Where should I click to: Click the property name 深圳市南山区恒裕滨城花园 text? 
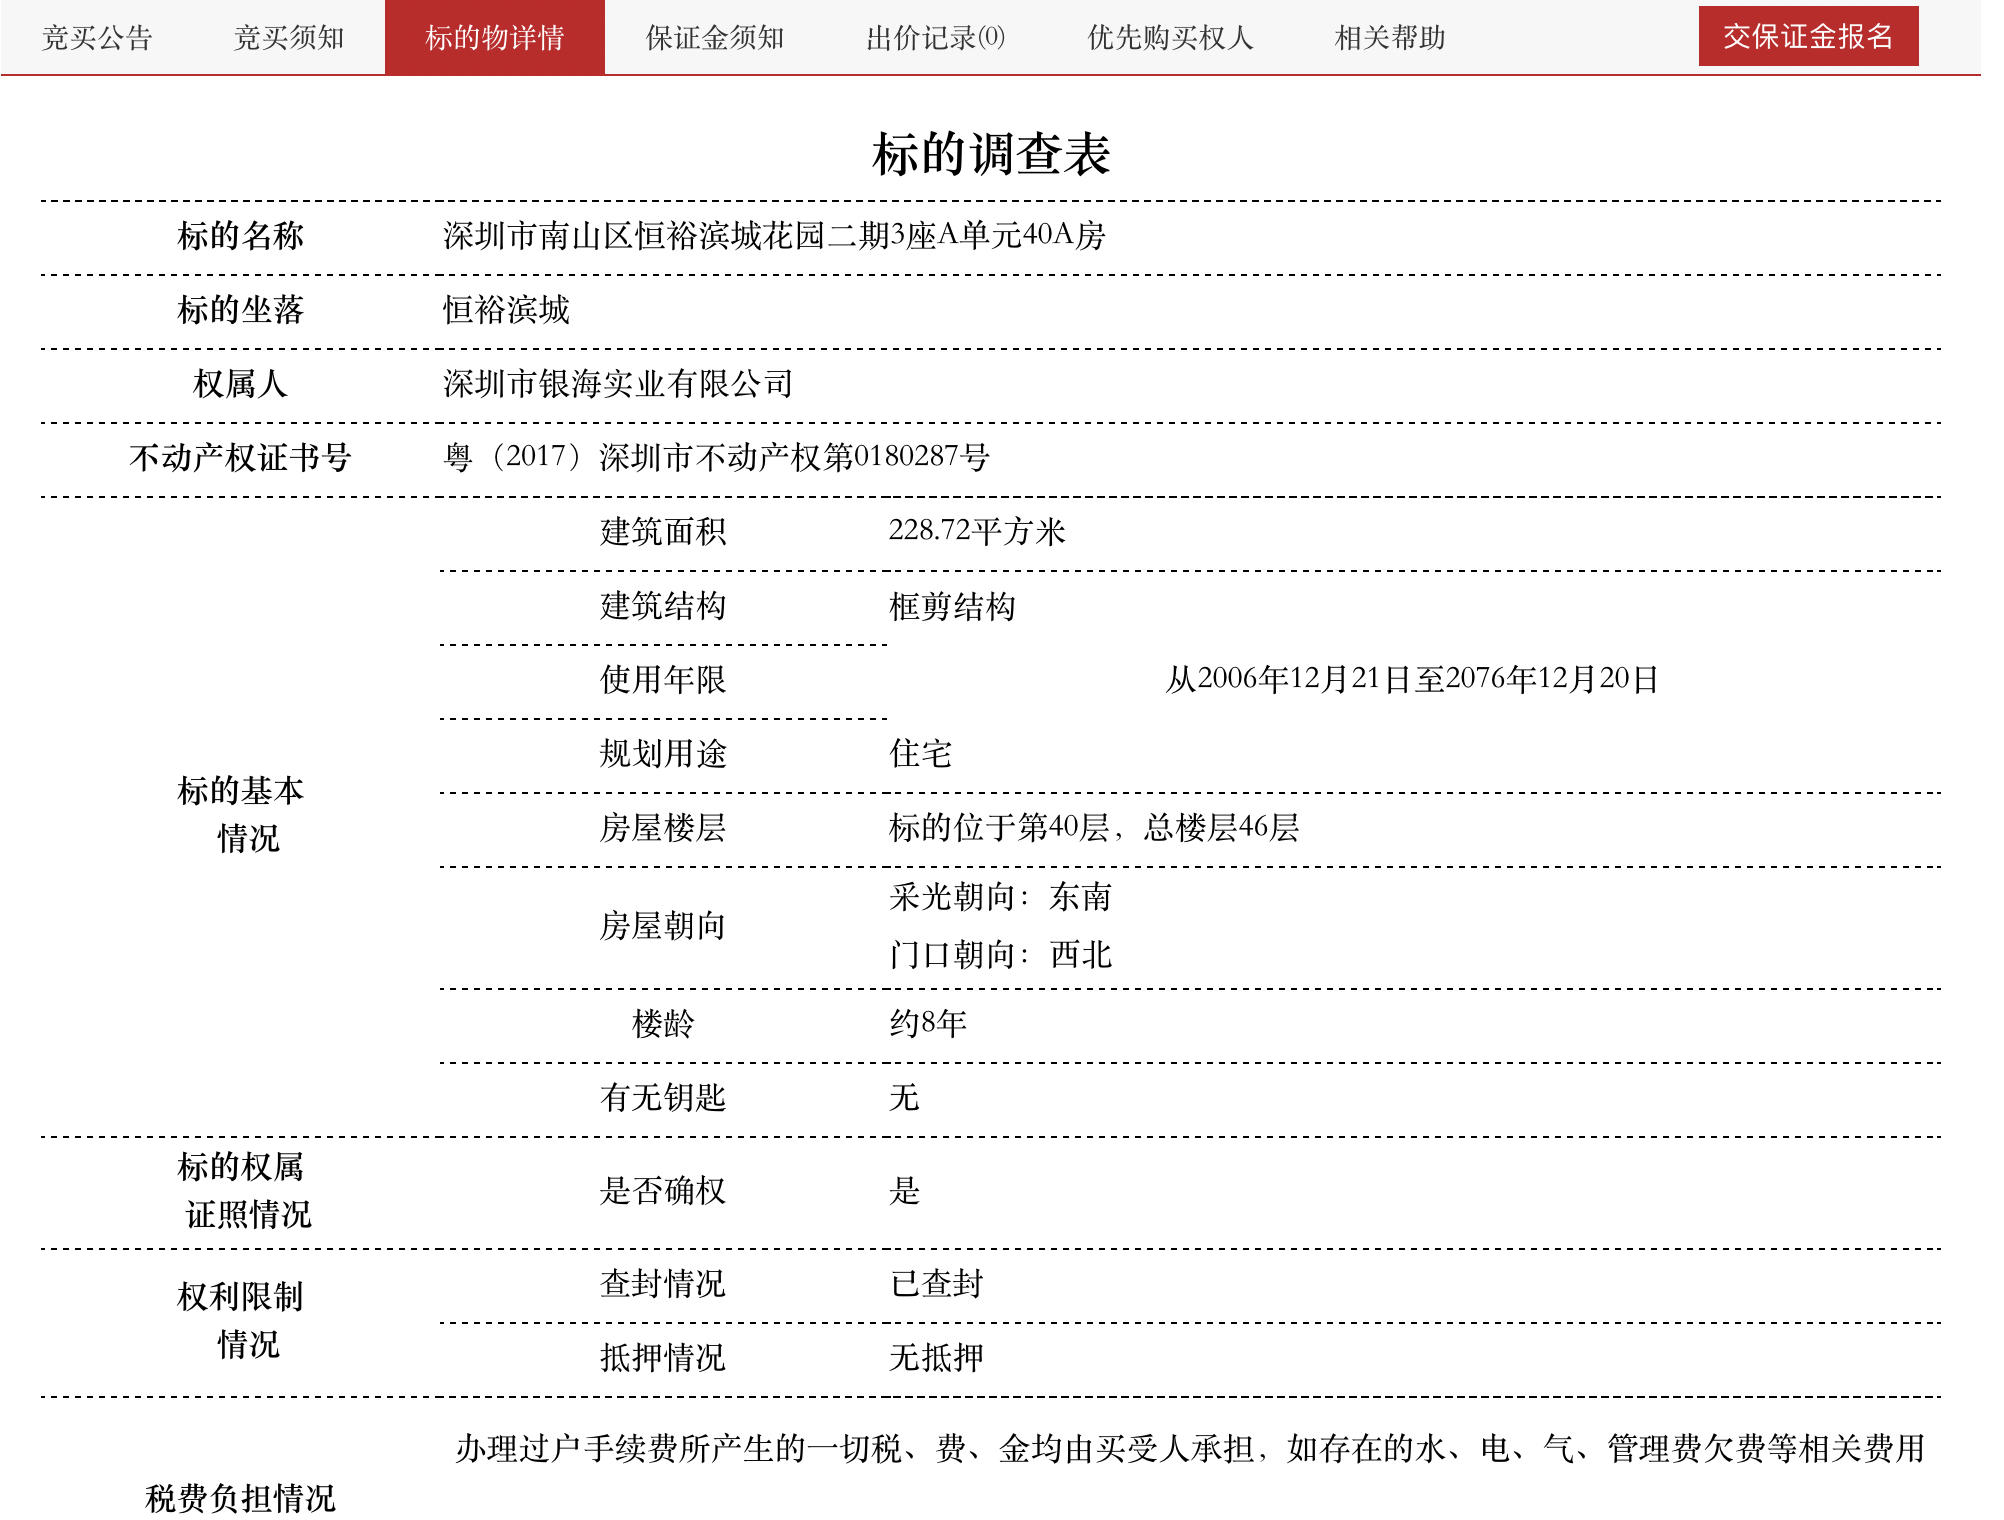(x=773, y=236)
